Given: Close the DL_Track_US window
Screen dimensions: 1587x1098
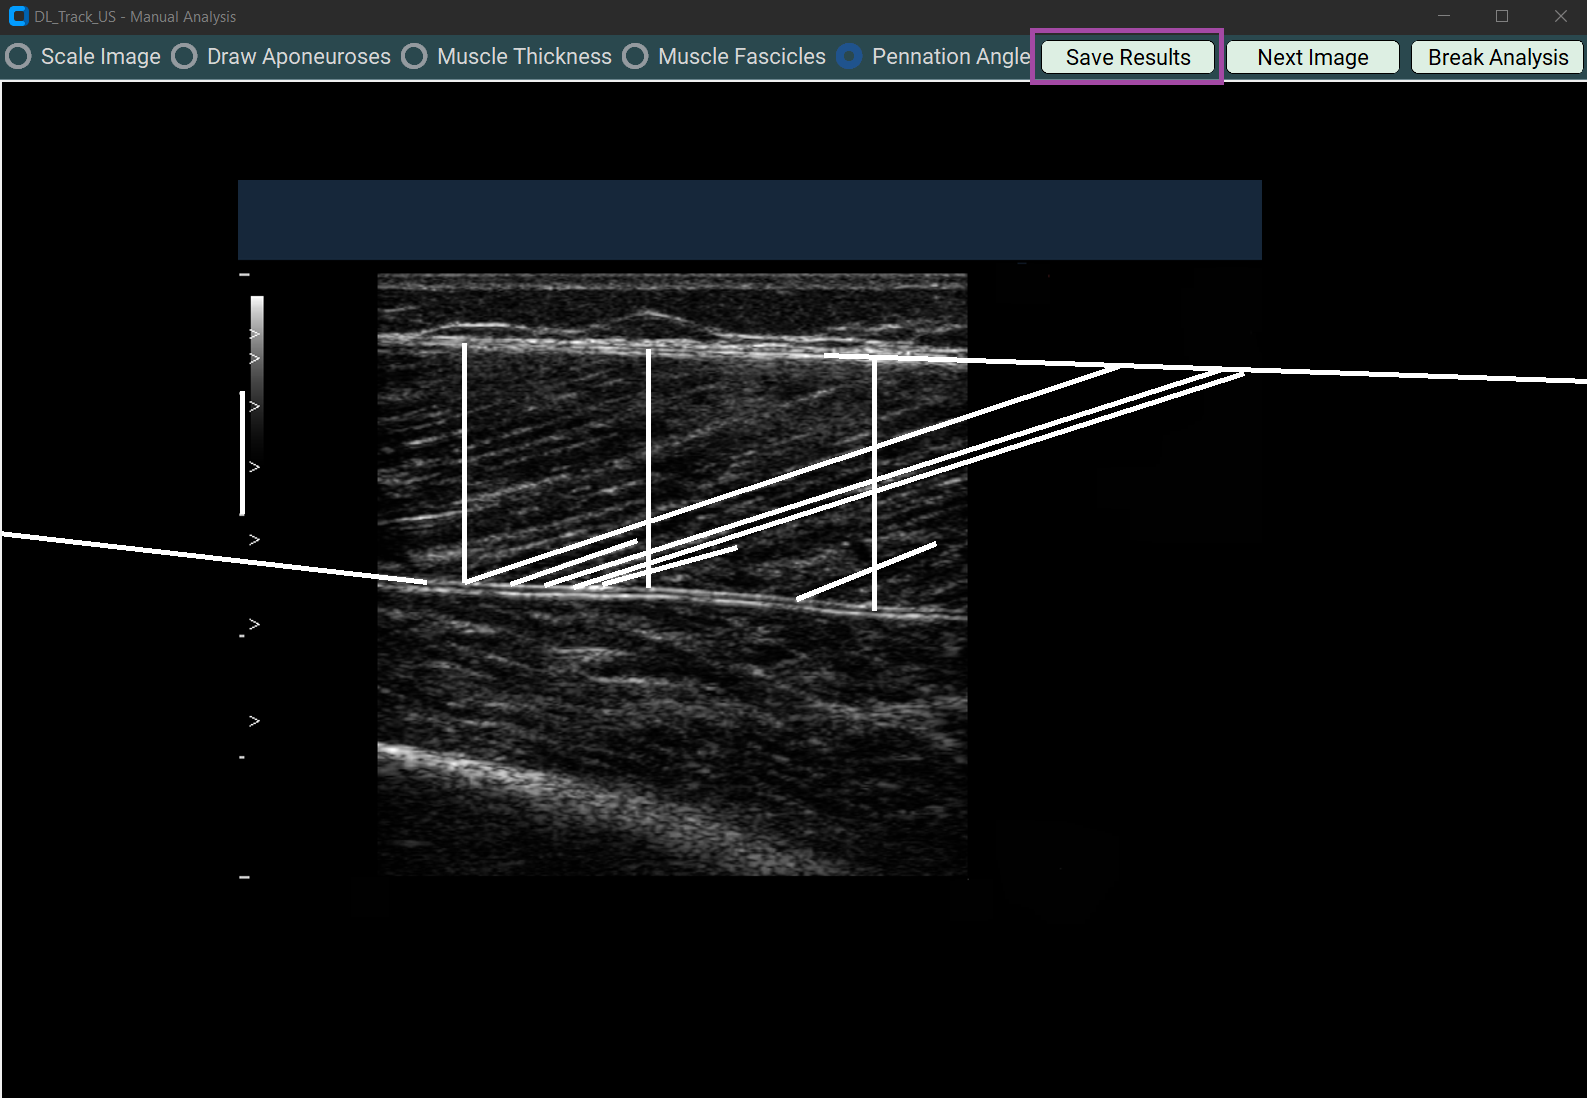Looking at the screenshot, I should click(1560, 16).
